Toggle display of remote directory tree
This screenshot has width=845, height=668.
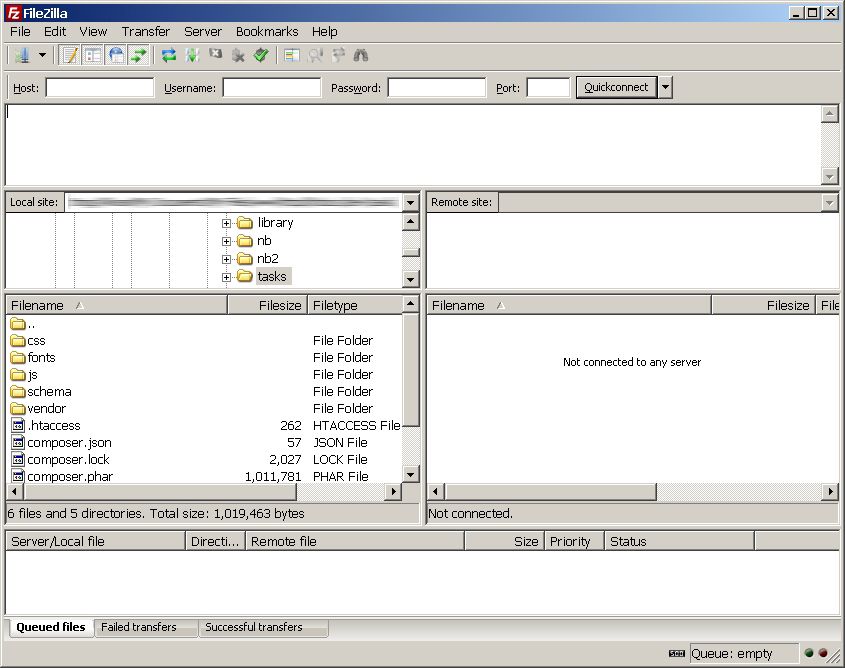(116, 55)
